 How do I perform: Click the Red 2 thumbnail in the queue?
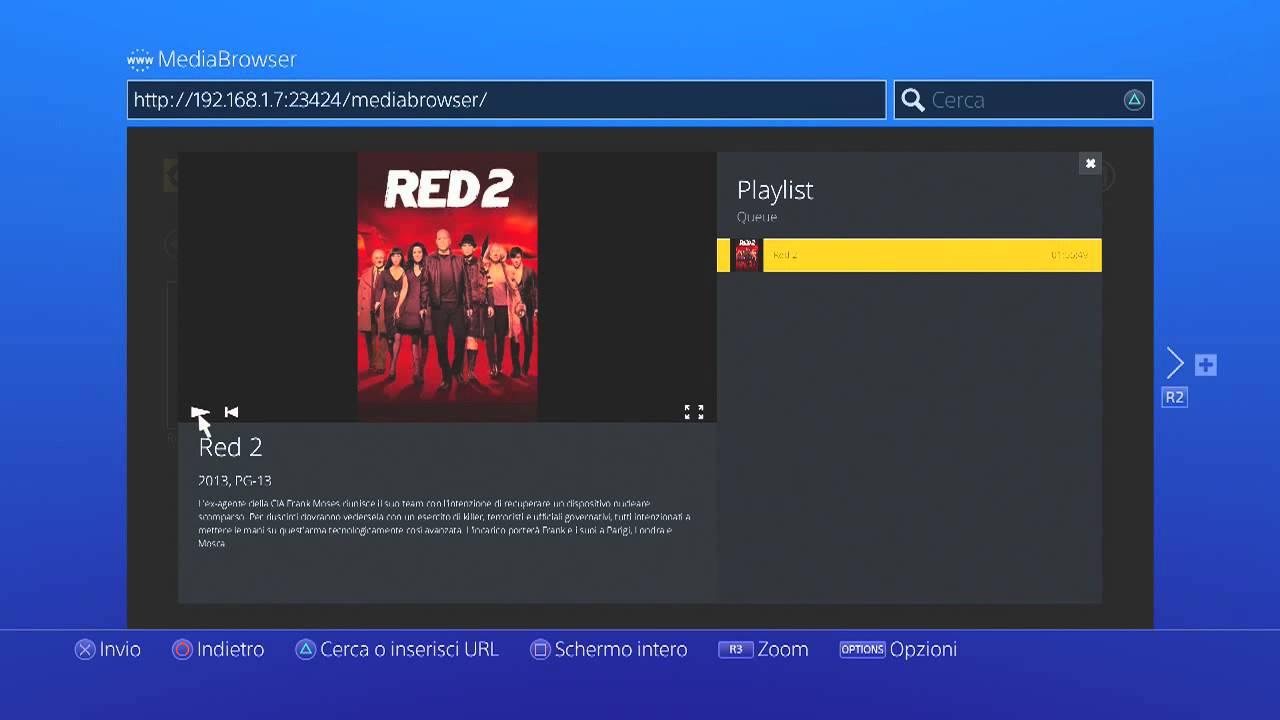point(747,255)
